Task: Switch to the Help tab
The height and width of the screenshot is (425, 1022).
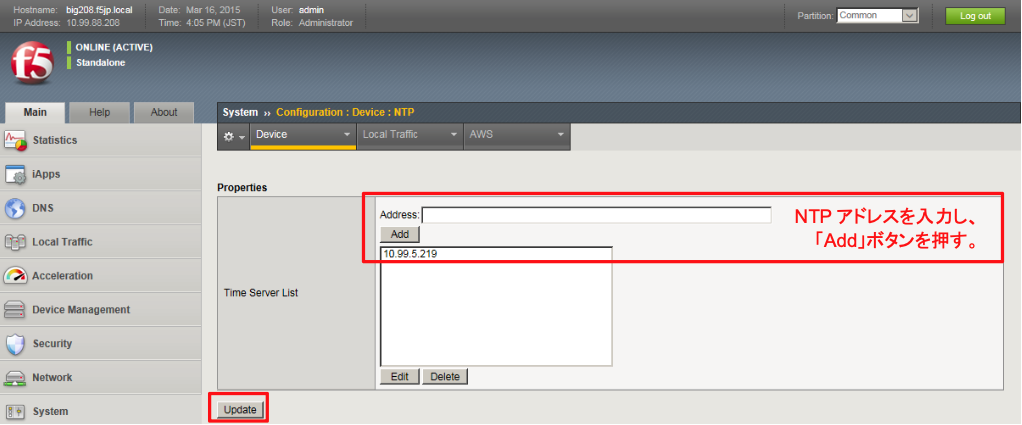Action: pos(100,112)
